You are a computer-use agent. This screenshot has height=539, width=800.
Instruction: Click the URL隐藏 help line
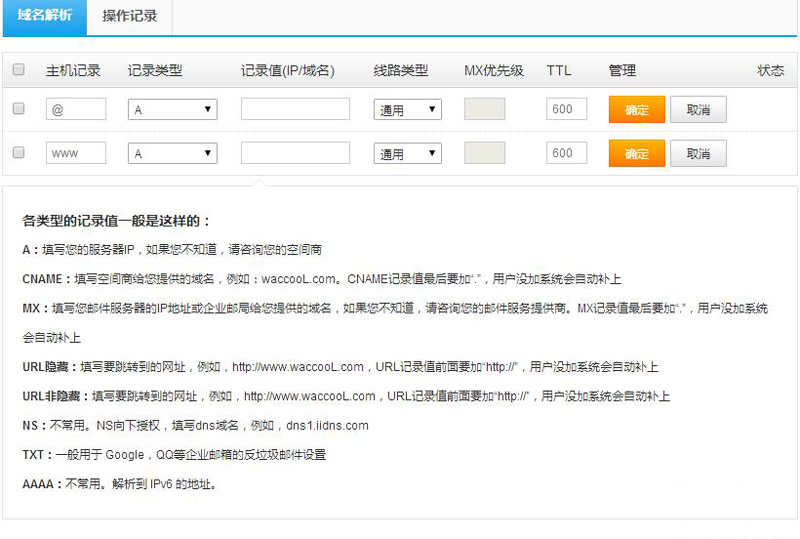coord(340,367)
